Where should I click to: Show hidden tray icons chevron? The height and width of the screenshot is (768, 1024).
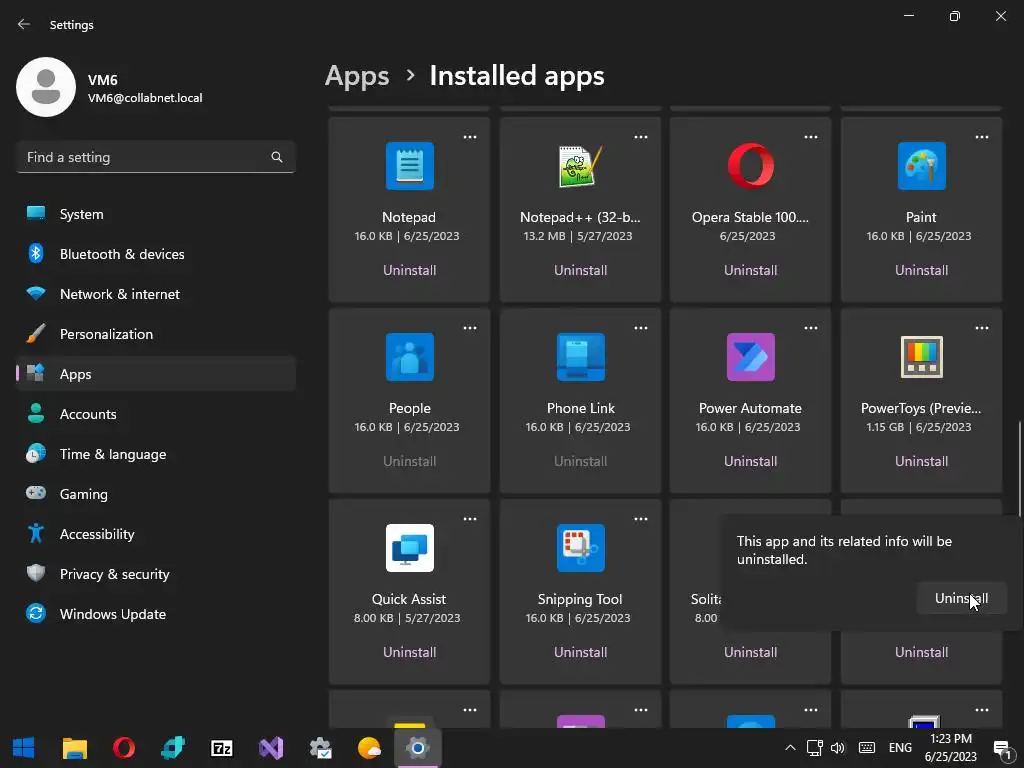(790, 748)
